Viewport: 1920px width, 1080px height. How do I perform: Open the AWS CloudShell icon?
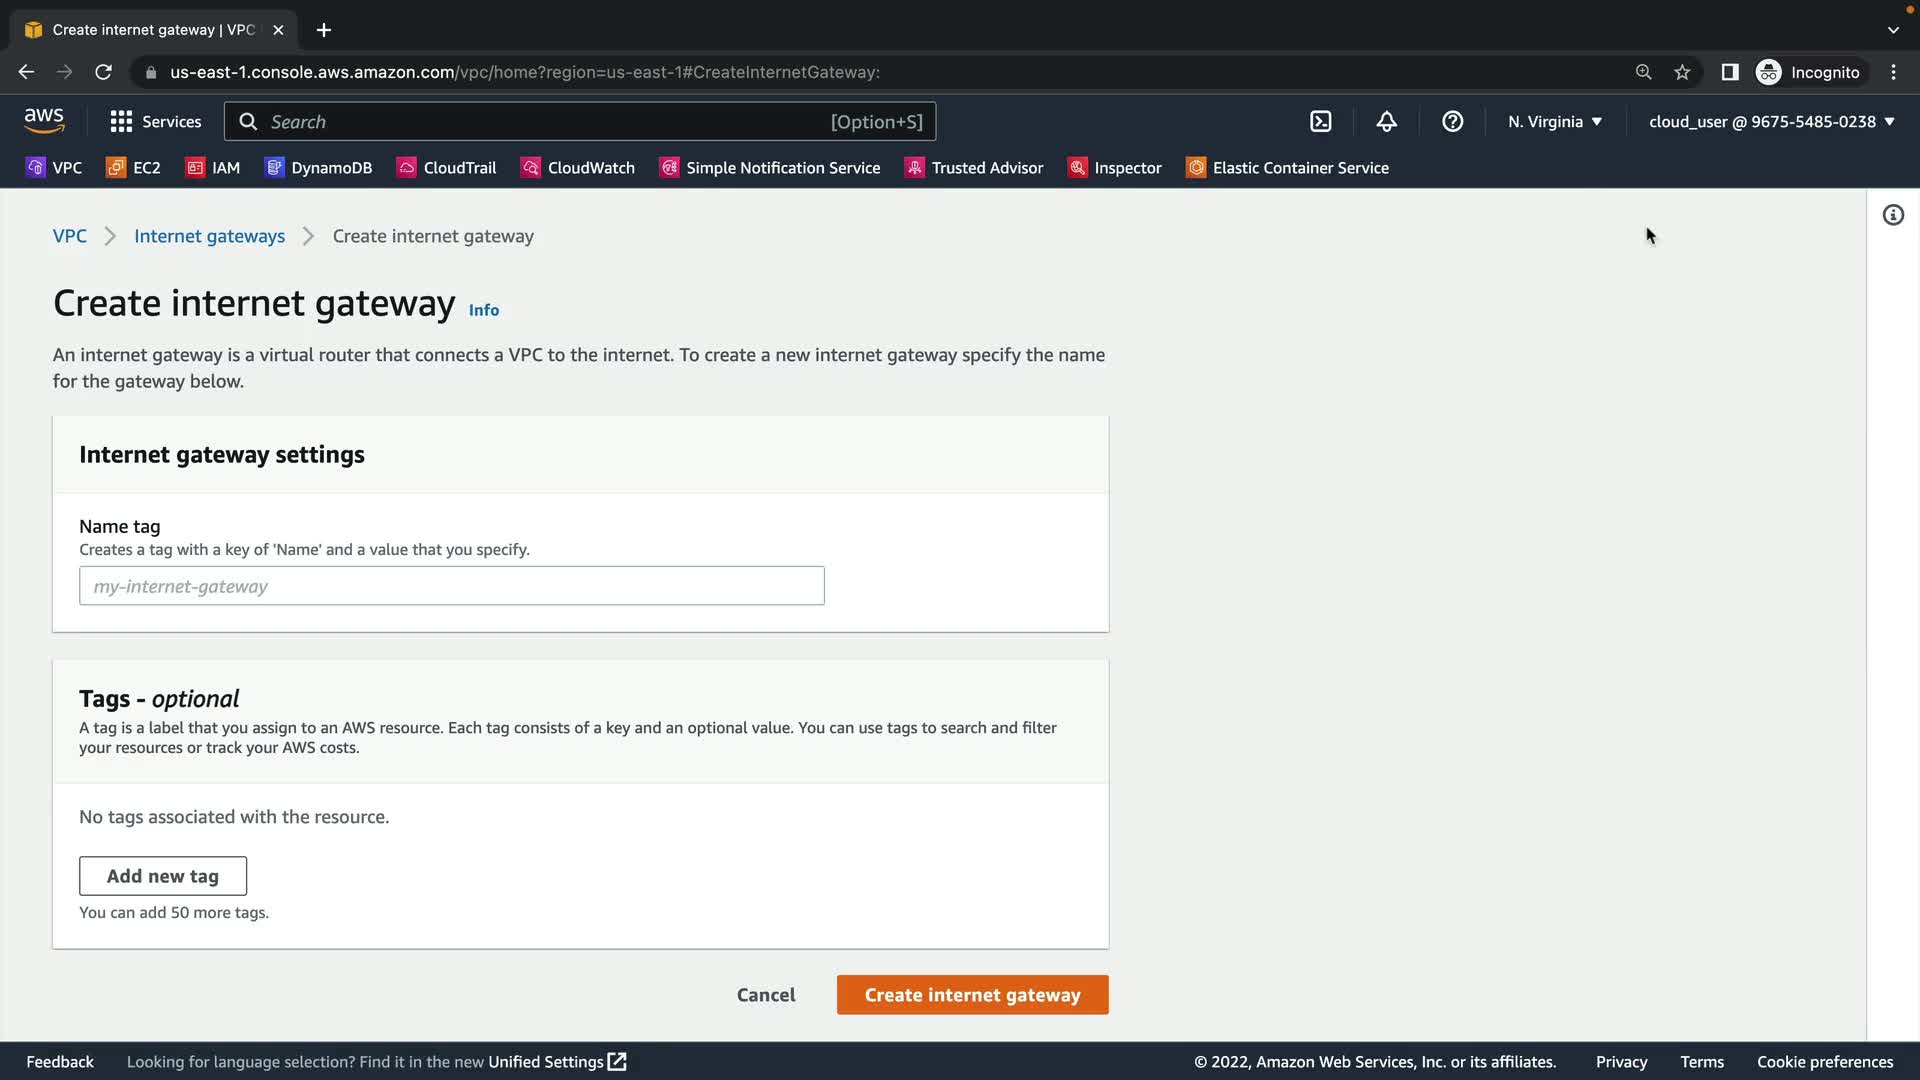coord(1320,122)
